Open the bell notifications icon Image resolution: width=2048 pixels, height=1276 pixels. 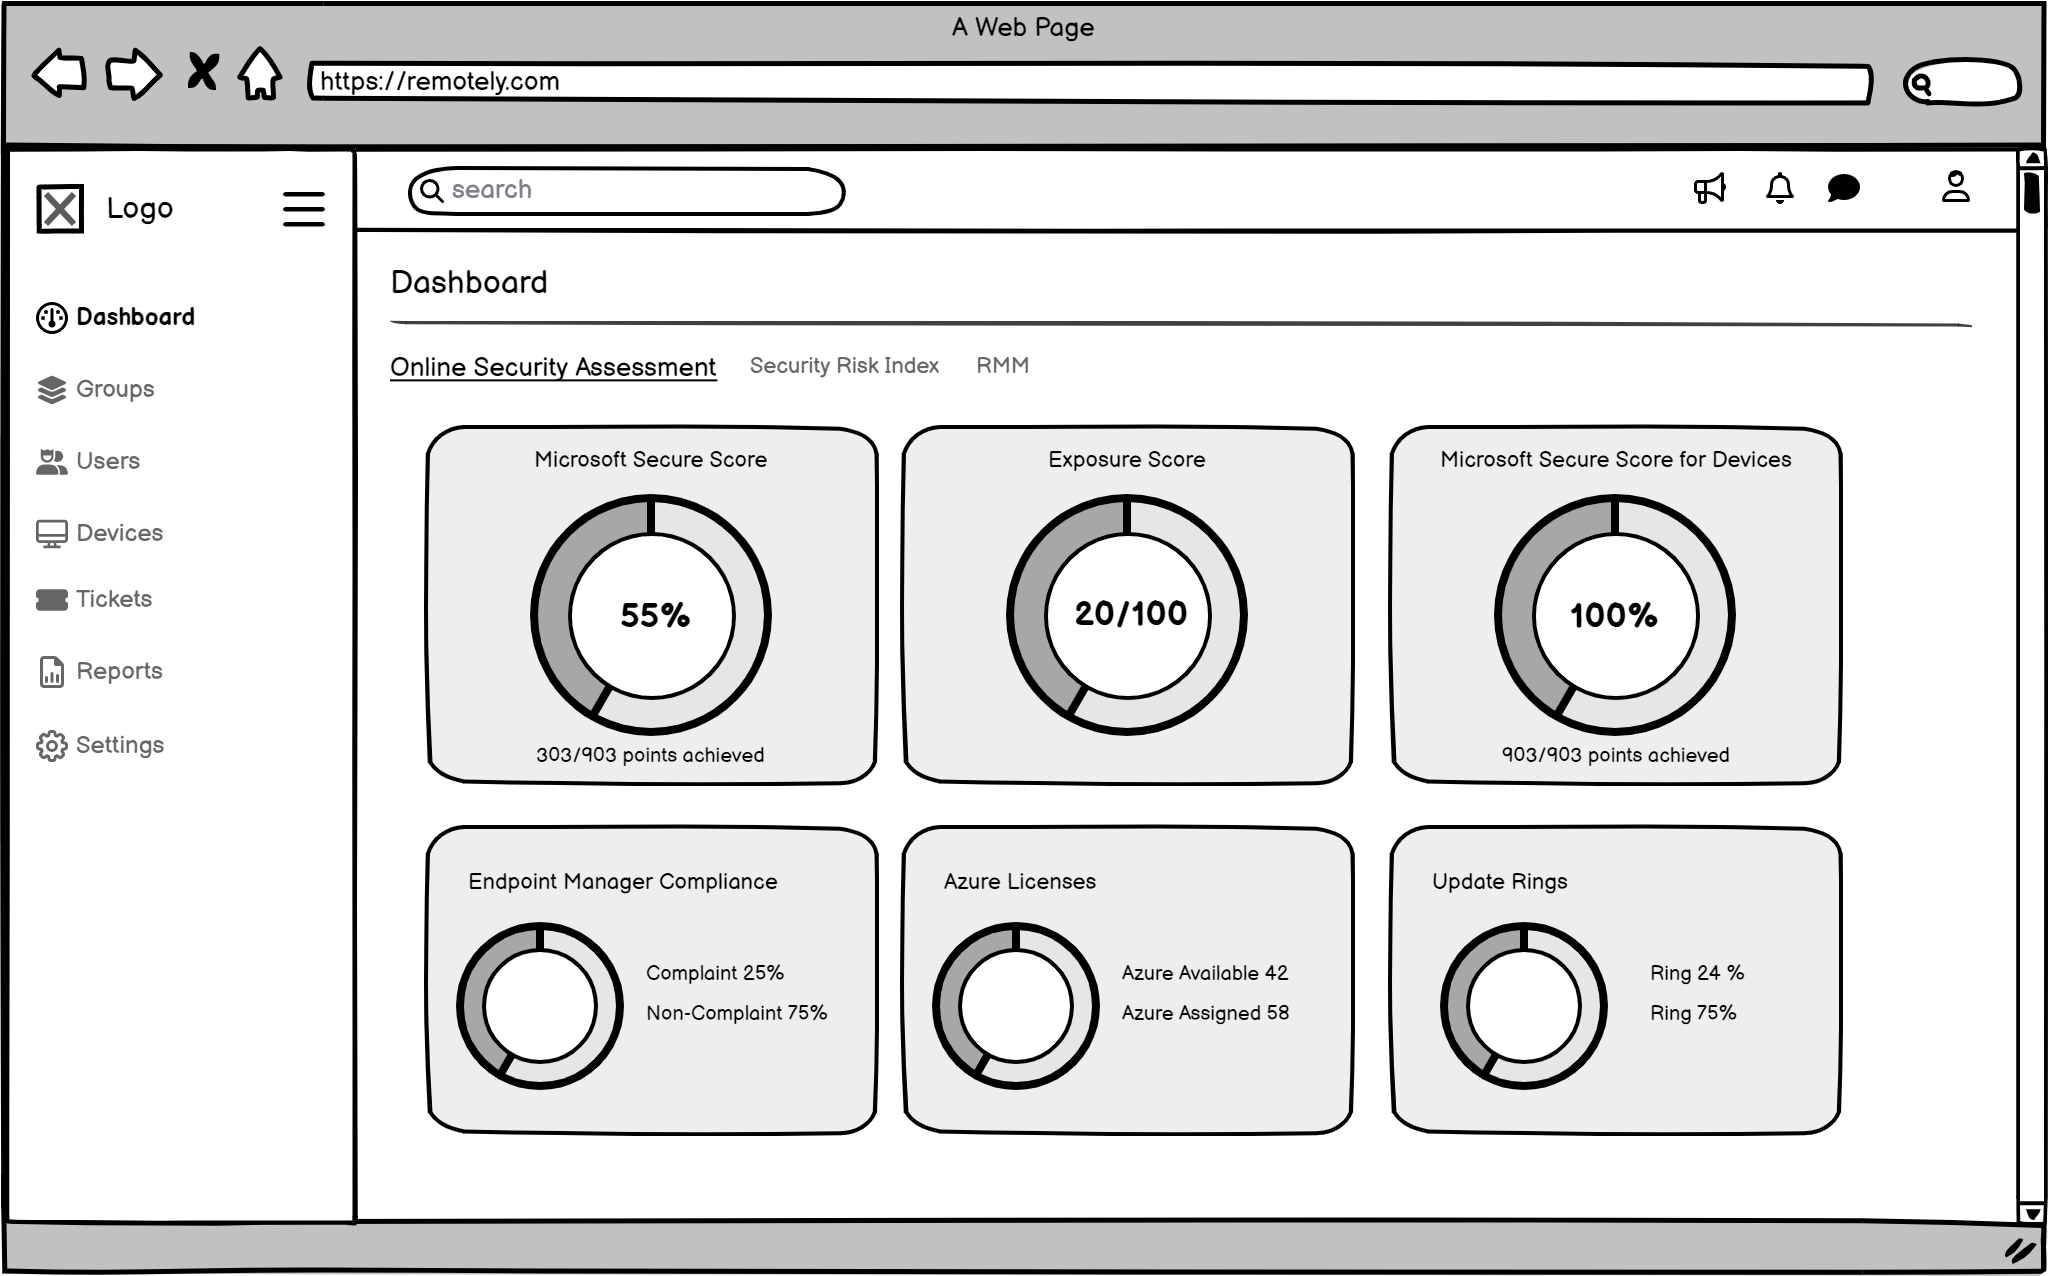click(x=1779, y=188)
